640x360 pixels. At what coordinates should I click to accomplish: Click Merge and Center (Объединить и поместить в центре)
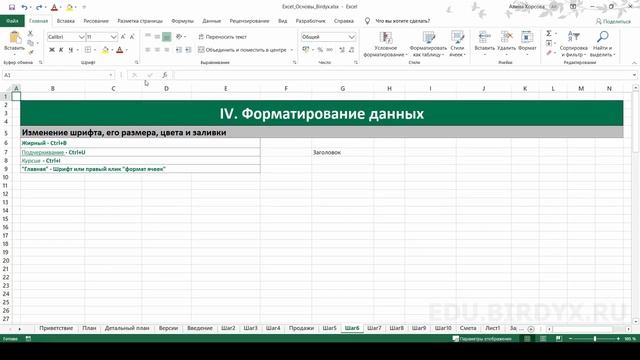242,50
